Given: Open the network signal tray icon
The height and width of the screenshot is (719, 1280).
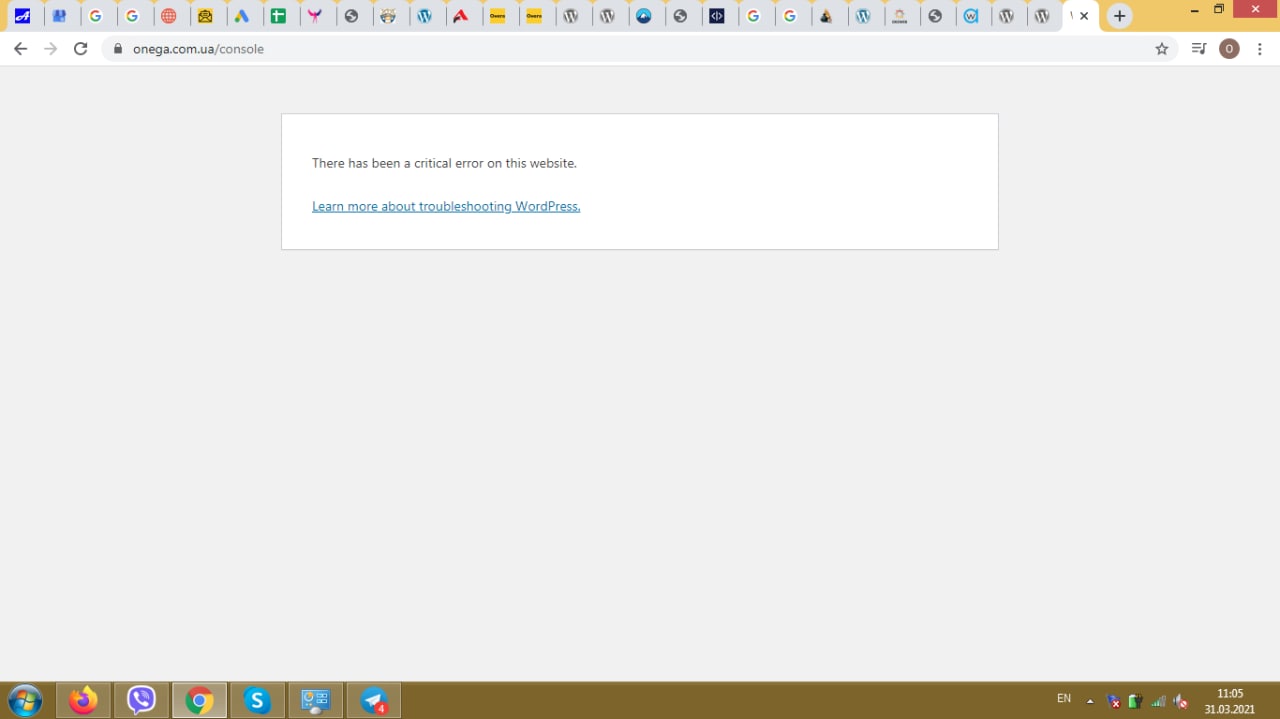Looking at the screenshot, I should [1158, 701].
